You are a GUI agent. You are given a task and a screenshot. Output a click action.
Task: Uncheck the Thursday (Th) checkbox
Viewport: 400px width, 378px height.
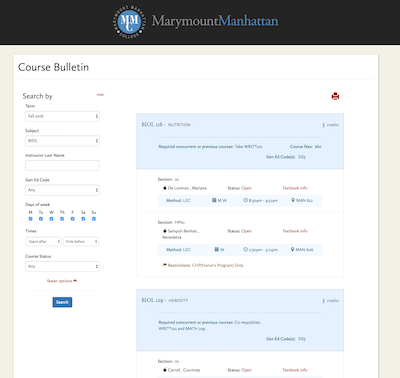62,219
